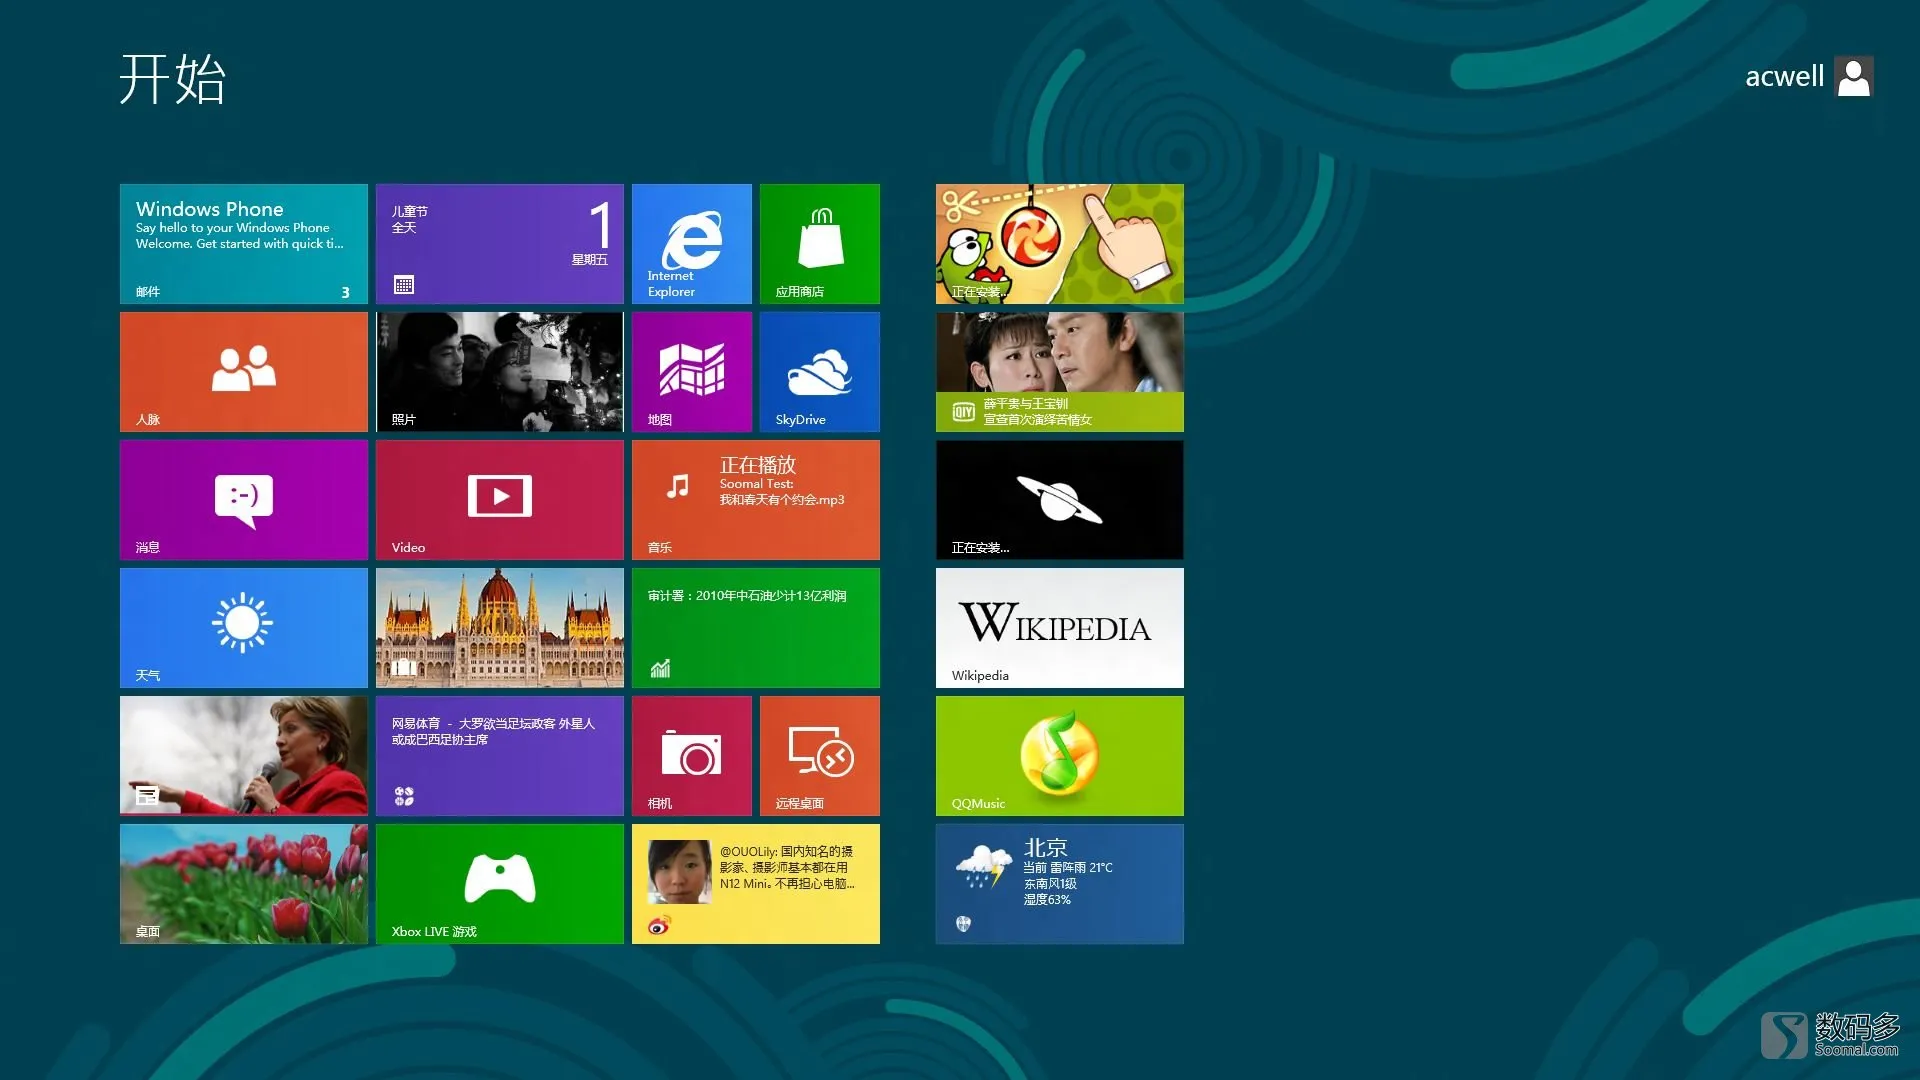Open the news tile with woman speaking
Viewport: 1920px width, 1080px height.
pyautogui.click(x=244, y=756)
